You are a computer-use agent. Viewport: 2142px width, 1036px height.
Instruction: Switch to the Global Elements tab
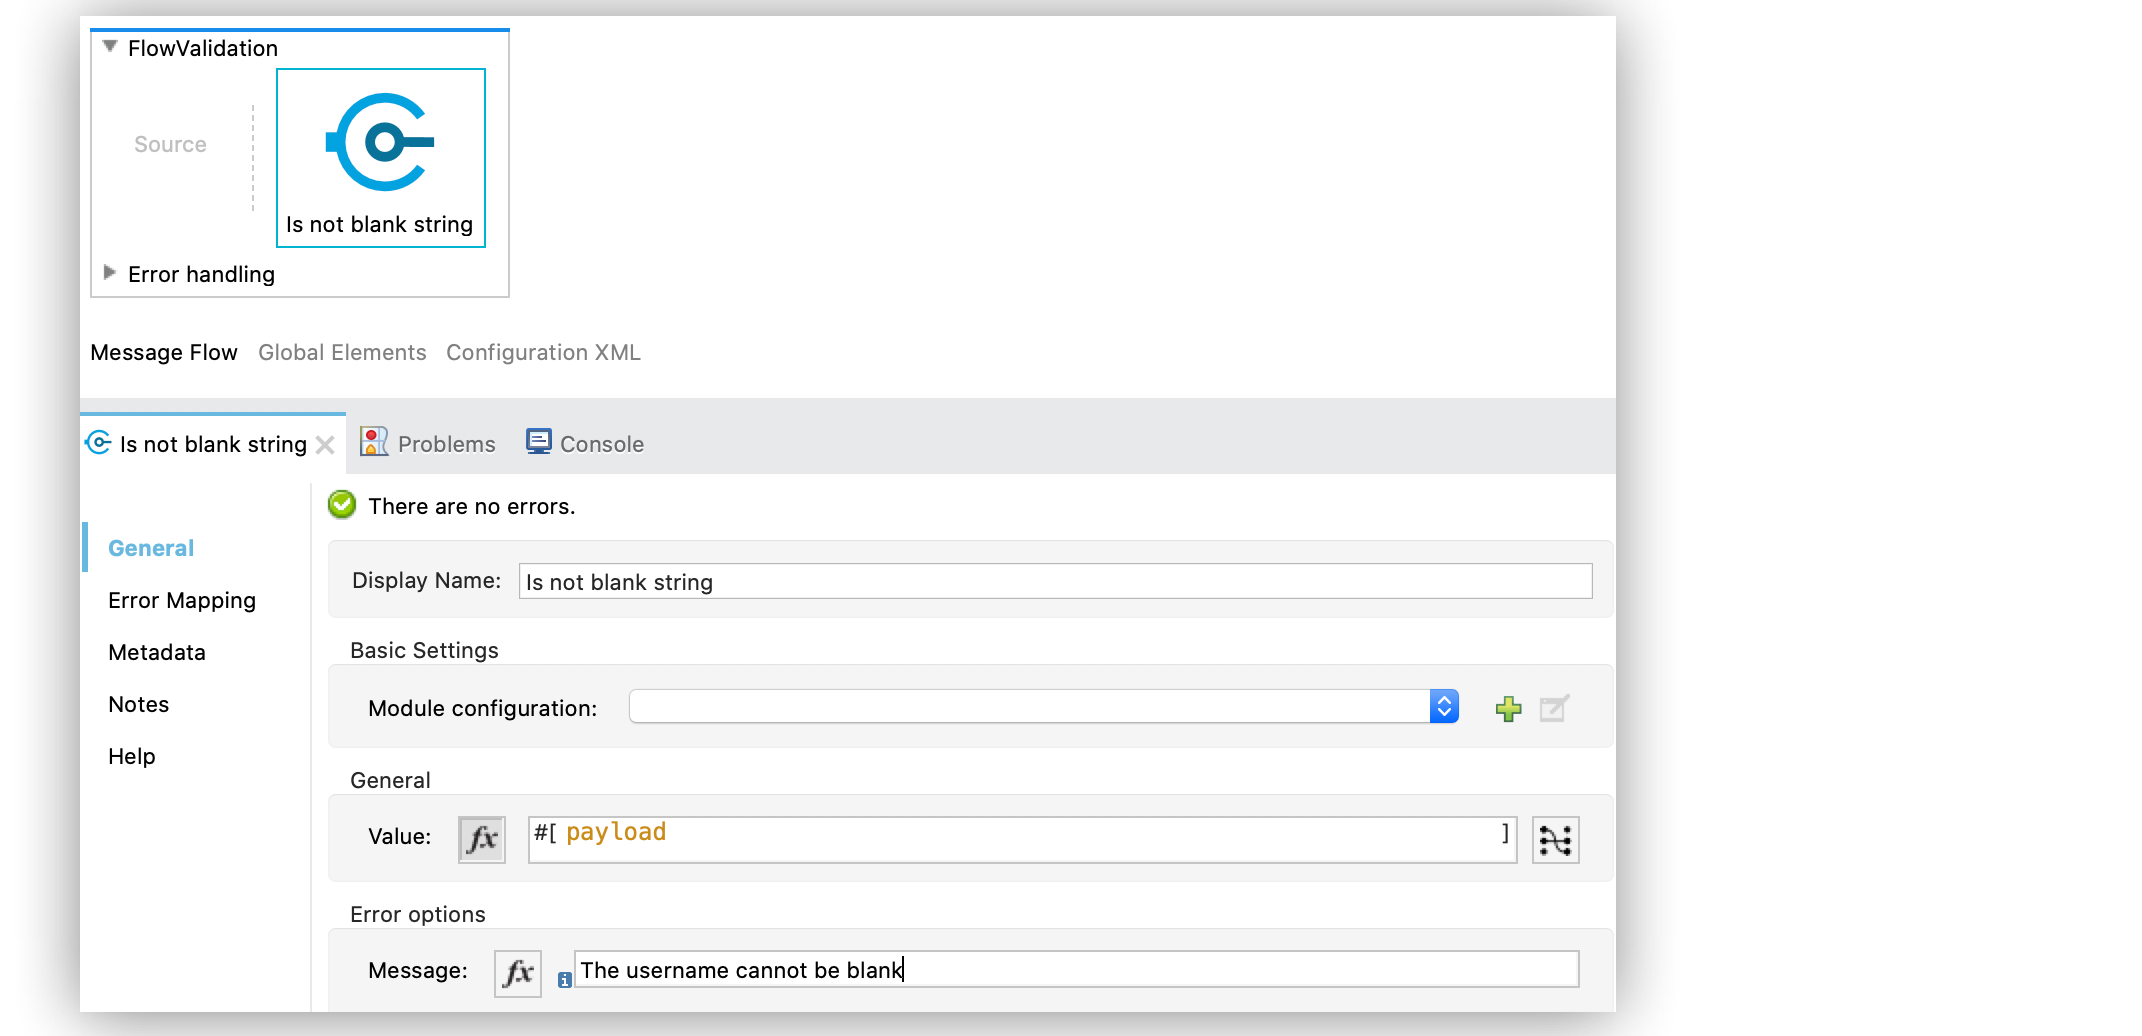(342, 352)
